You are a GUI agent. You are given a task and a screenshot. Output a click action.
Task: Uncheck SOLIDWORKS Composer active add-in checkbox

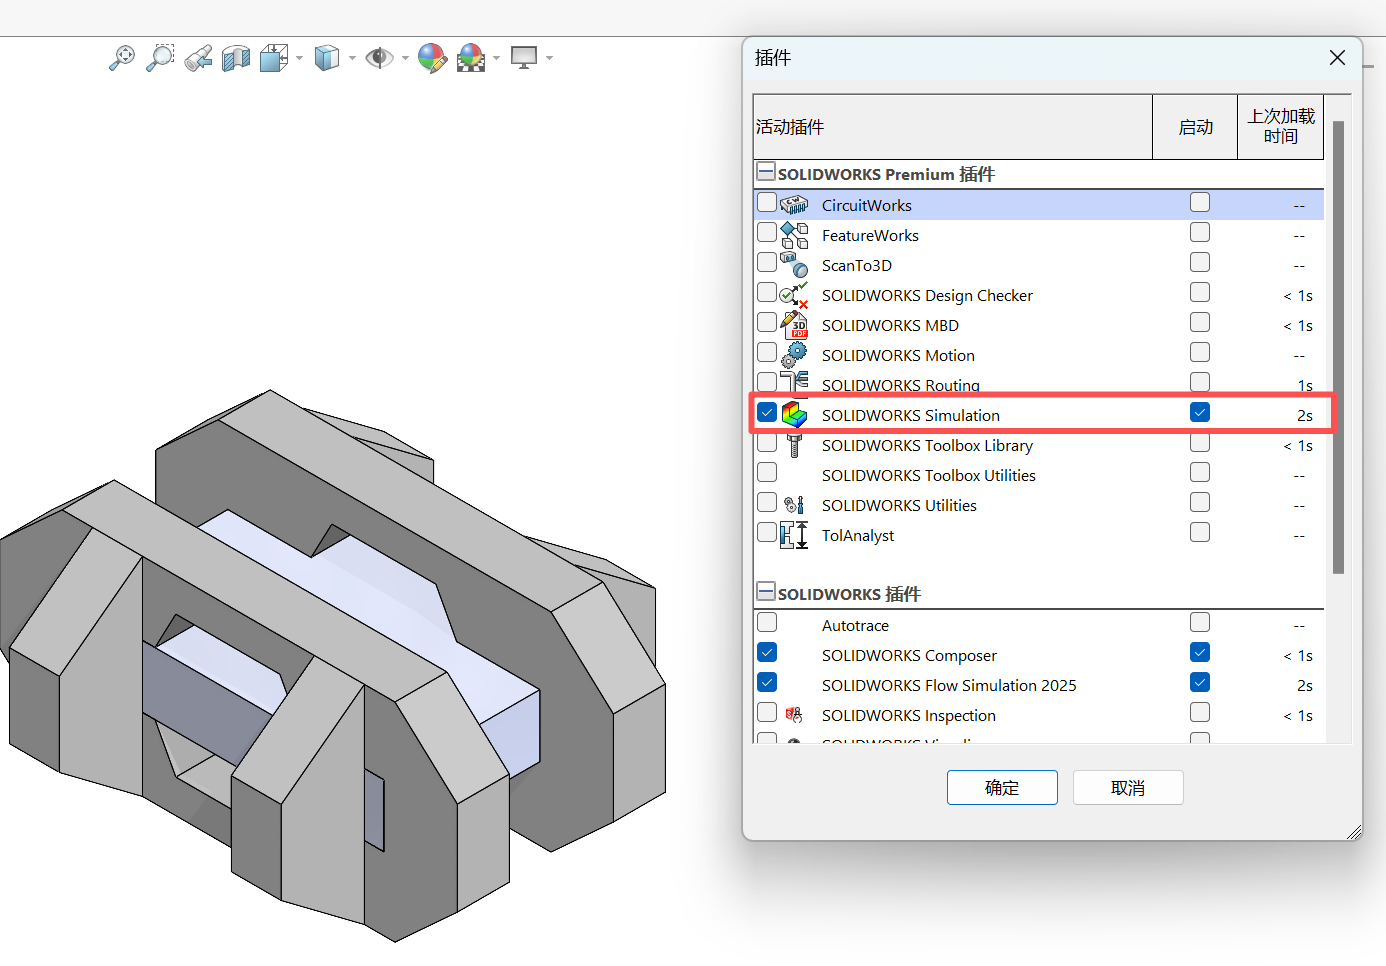coord(767,652)
